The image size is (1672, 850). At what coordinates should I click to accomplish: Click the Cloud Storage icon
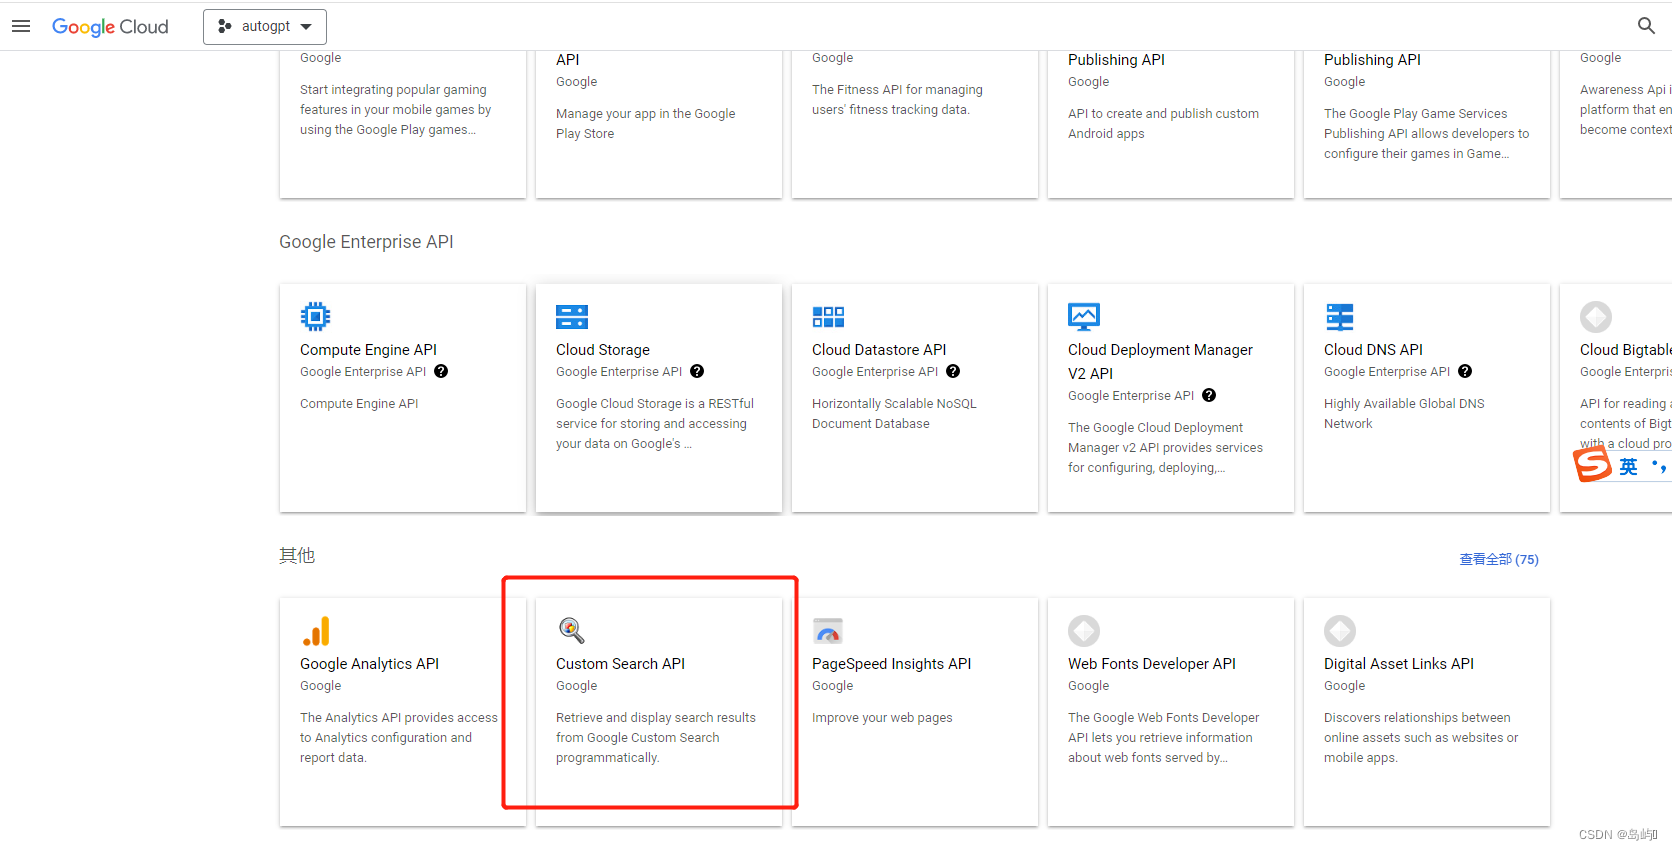[x=572, y=317]
